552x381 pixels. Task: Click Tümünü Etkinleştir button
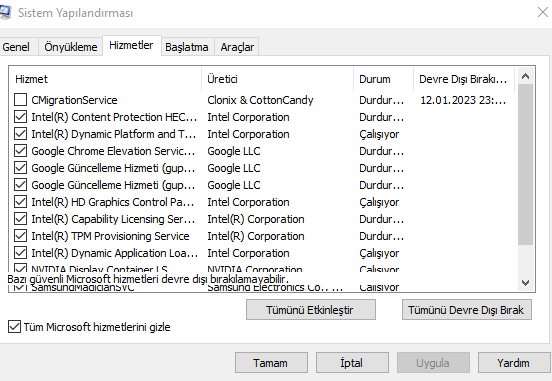(x=310, y=310)
